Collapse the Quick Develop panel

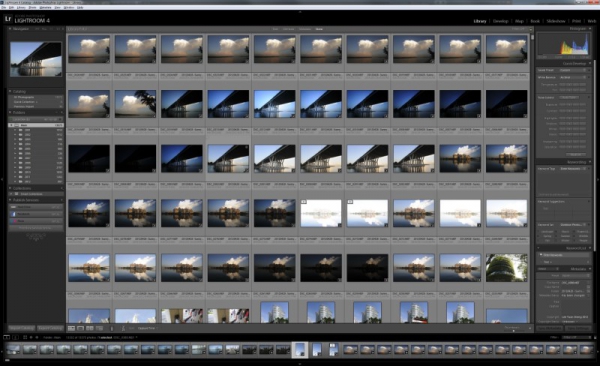pyautogui.click(x=590, y=63)
